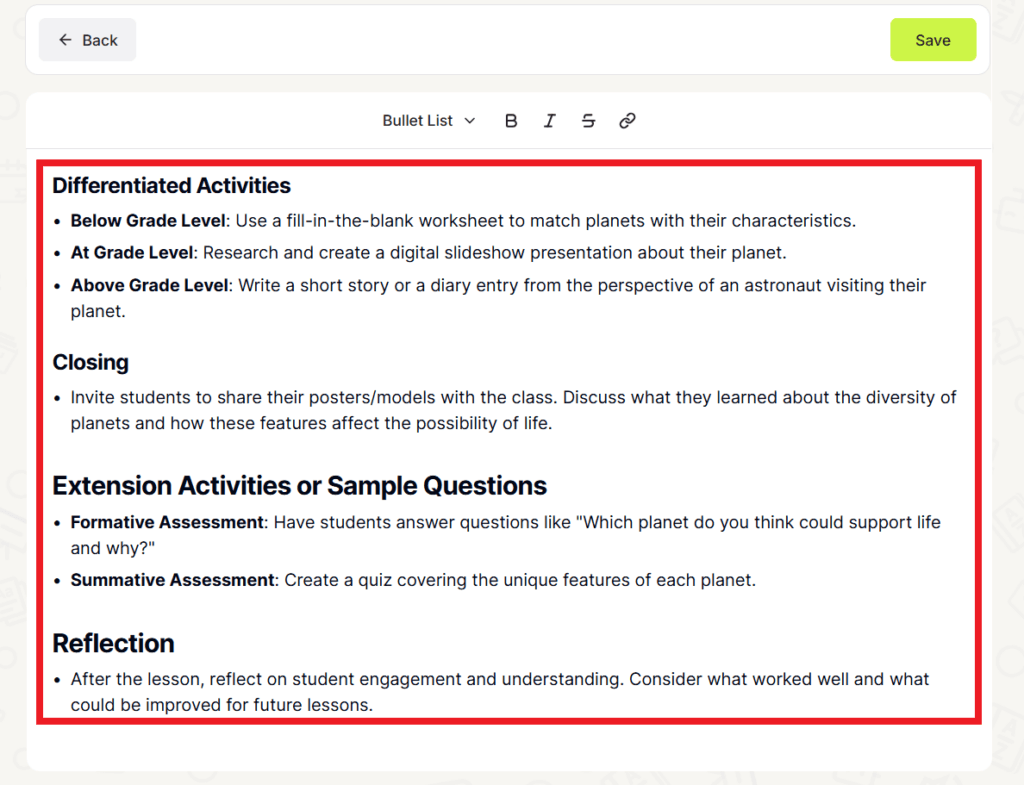Toggle italic formatting

[549, 120]
